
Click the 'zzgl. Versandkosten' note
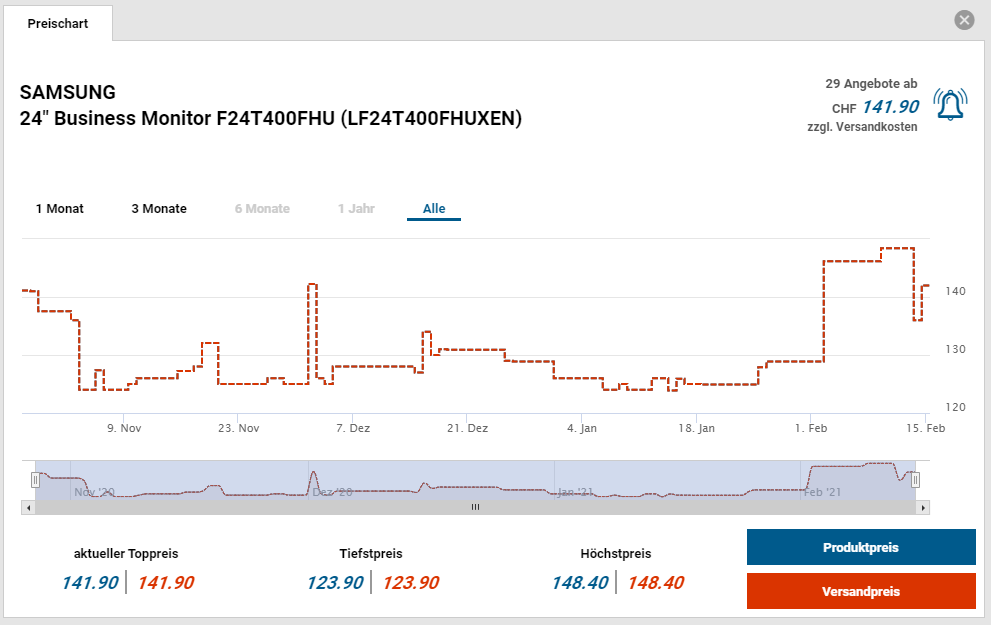pos(862,127)
